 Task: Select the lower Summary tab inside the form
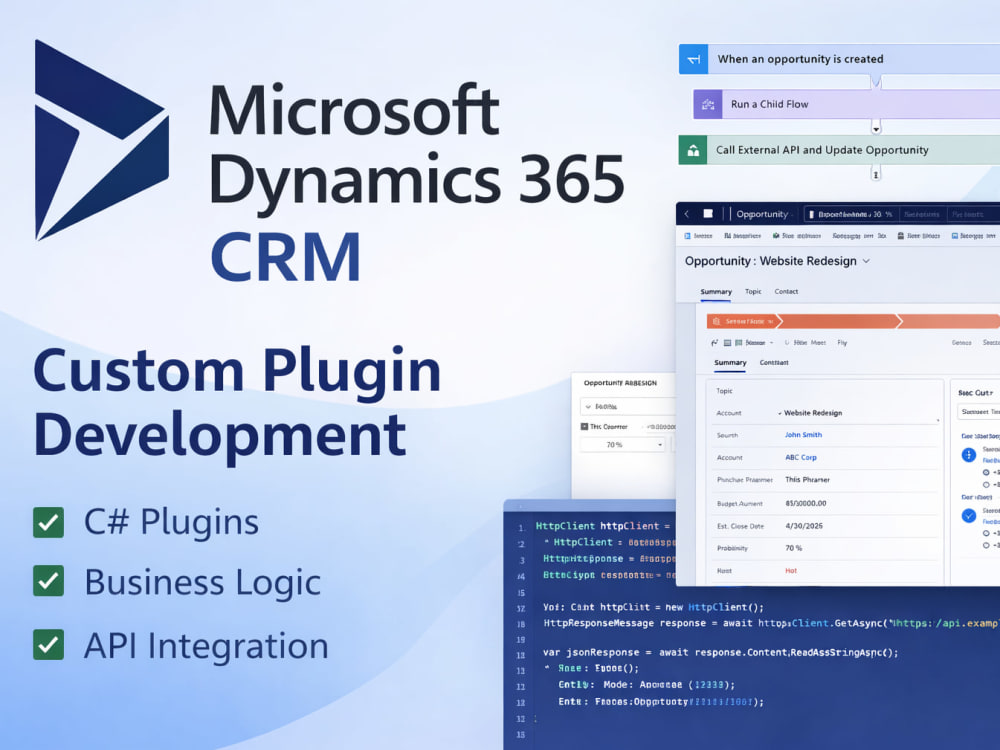[x=730, y=362]
